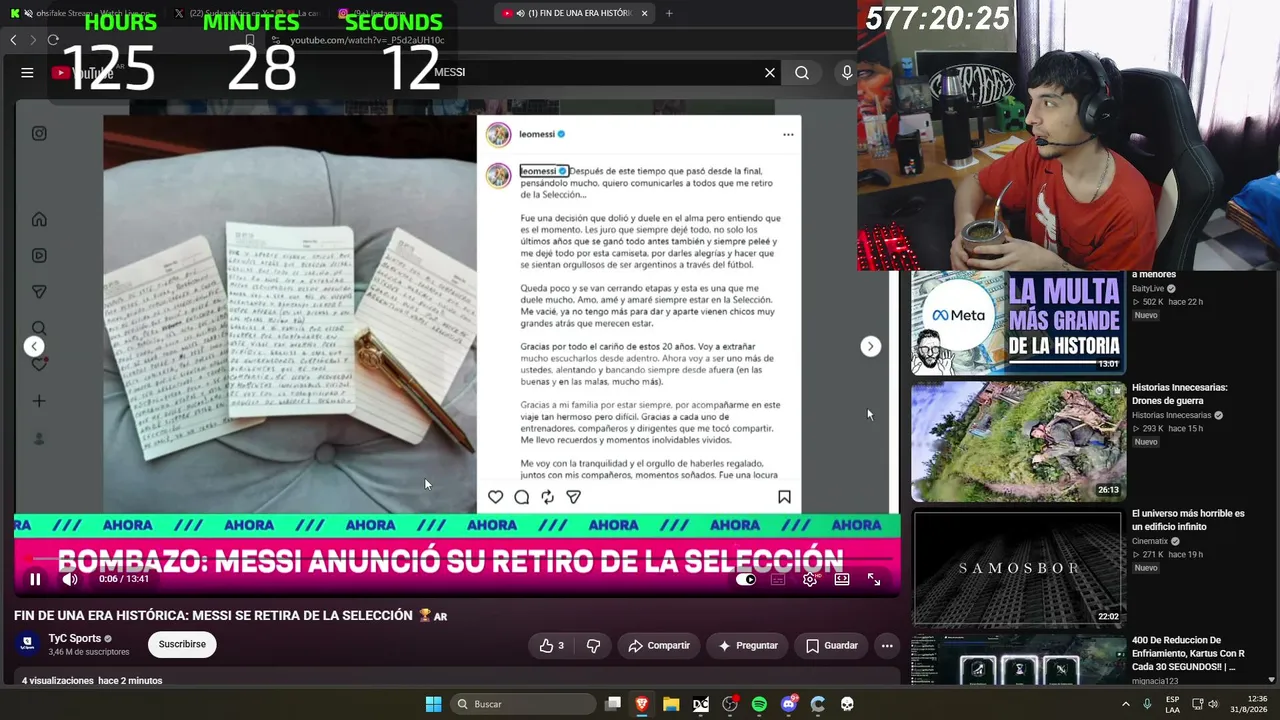This screenshot has height=720, width=1280.
Task: Click the comment bubble icon on Instagram post
Action: [521, 497]
